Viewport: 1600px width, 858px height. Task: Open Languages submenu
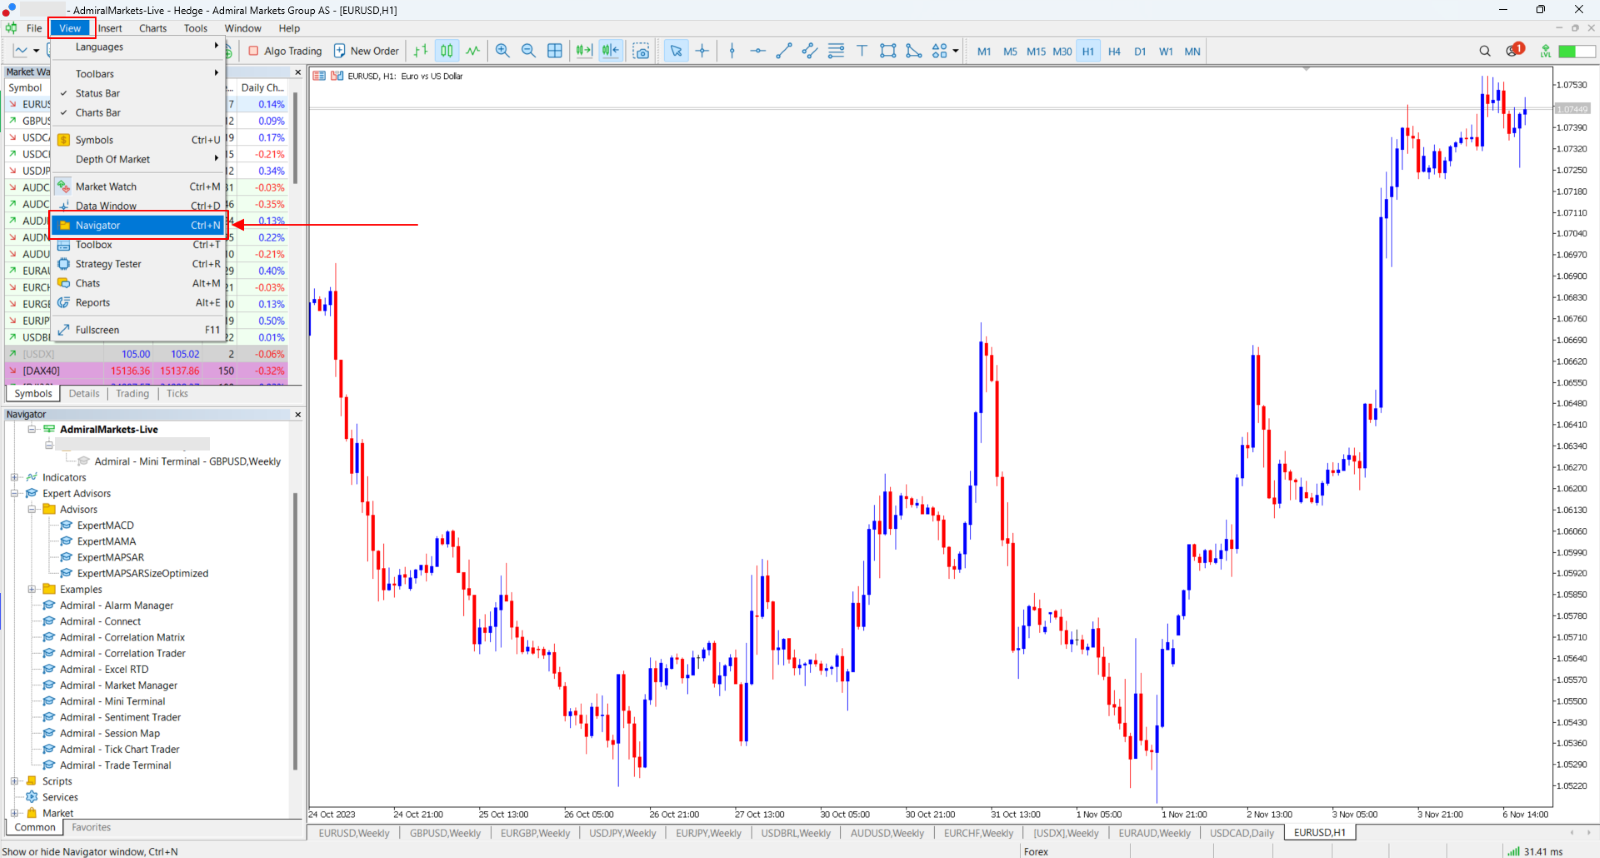139,47
